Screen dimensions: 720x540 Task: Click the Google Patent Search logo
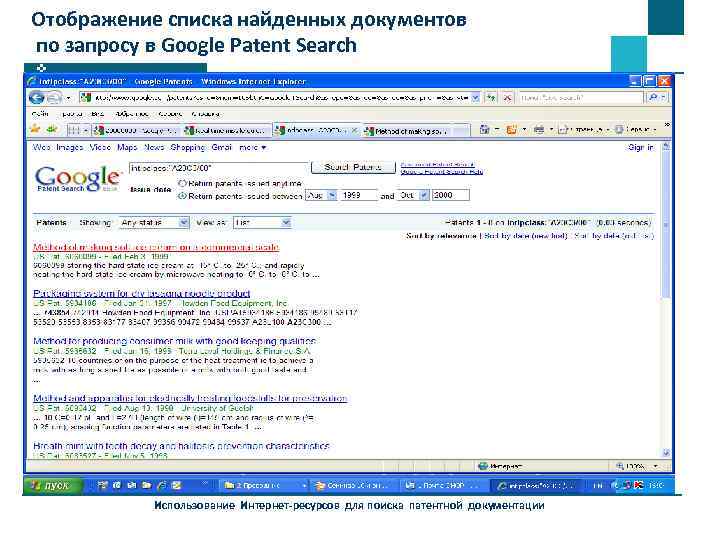coord(78,179)
